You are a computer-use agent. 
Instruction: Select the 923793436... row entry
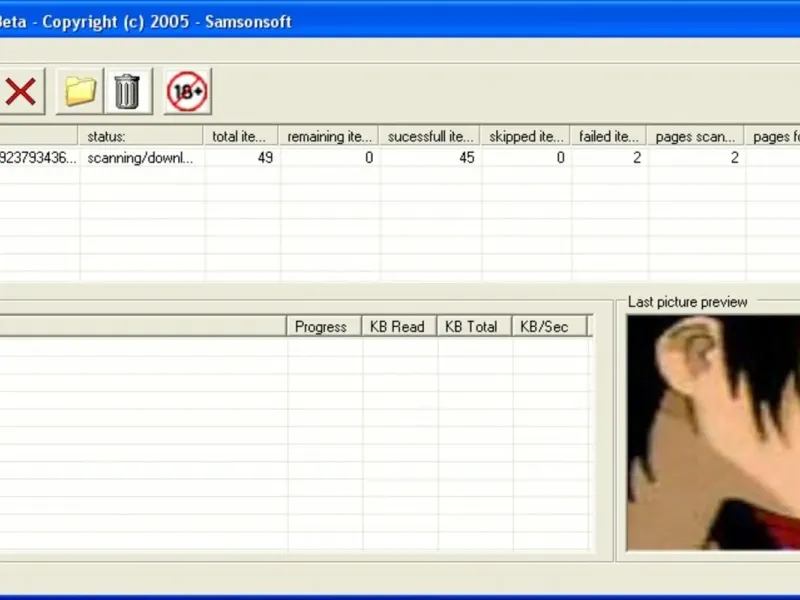[x=39, y=158]
